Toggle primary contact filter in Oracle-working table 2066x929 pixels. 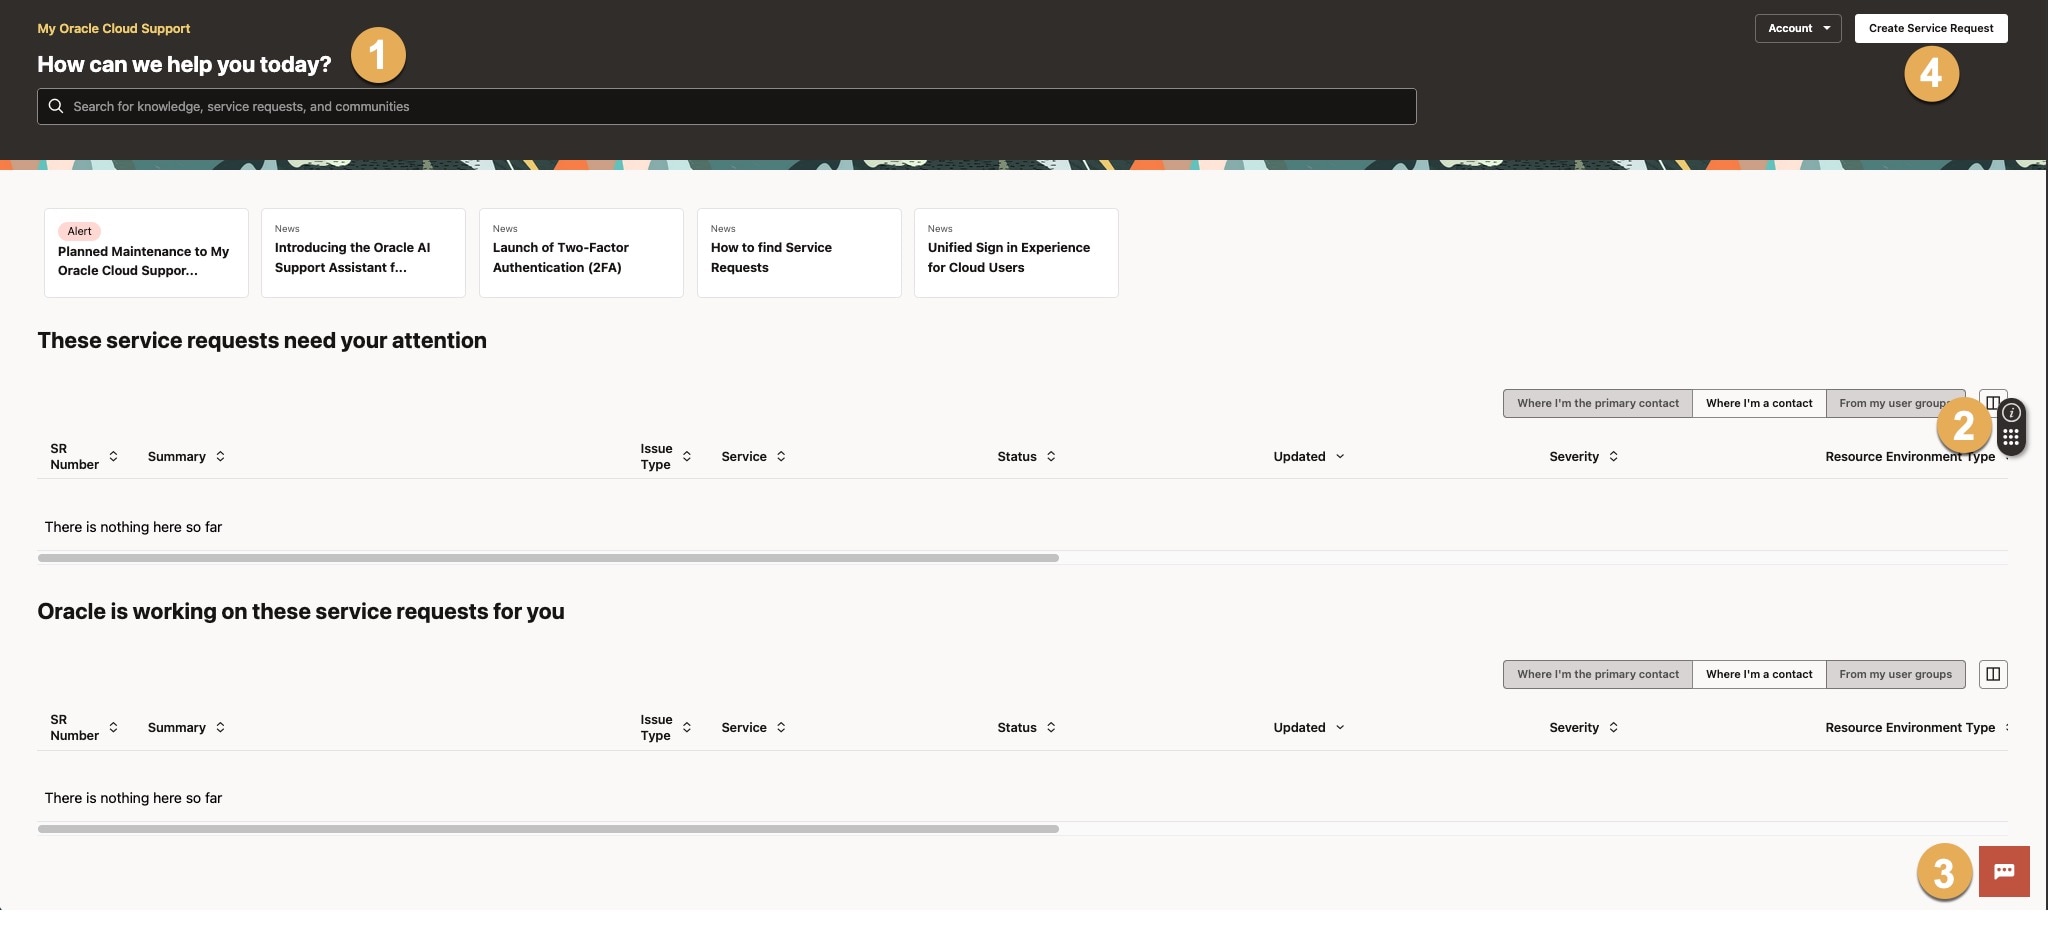(x=1598, y=674)
